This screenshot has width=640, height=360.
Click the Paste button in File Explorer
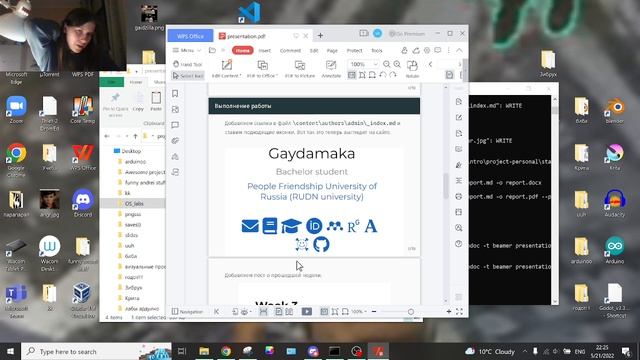(156, 102)
